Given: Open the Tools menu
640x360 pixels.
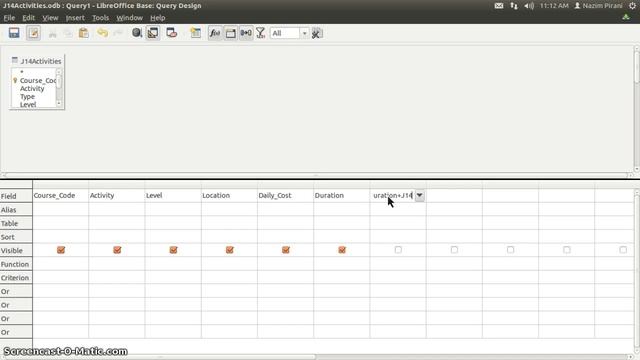Looking at the screenshot, I should (100, 18).
